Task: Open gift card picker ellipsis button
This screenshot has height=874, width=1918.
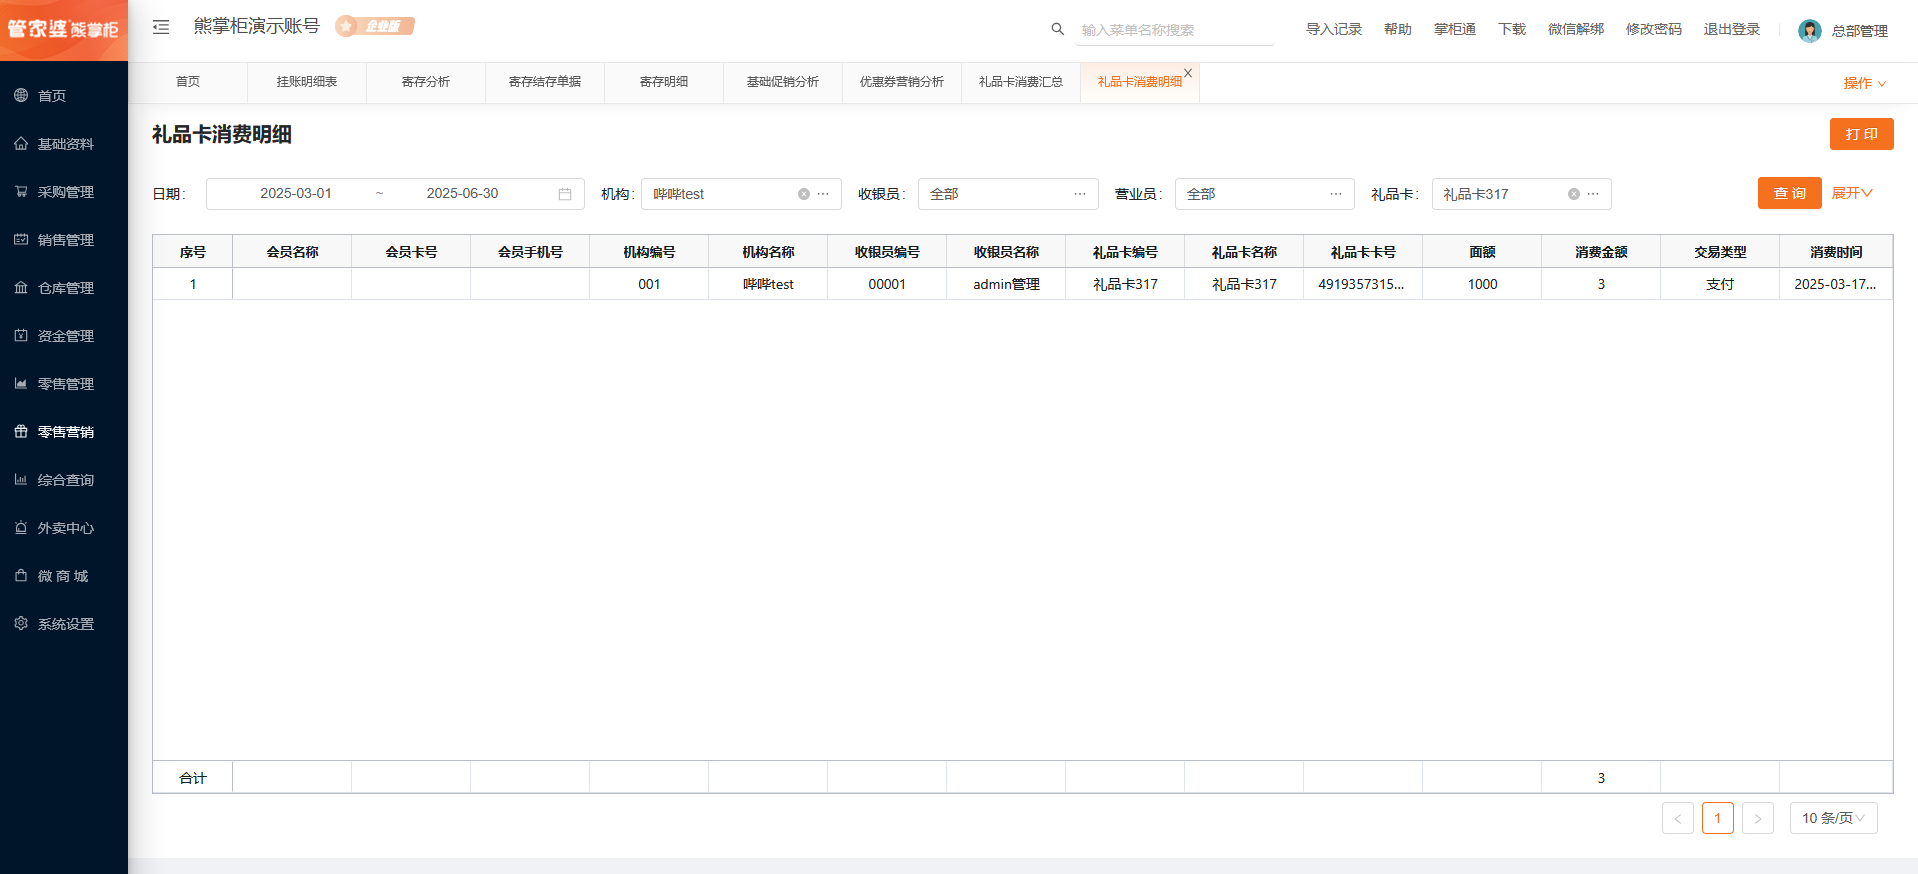Action: (1593, 194)
